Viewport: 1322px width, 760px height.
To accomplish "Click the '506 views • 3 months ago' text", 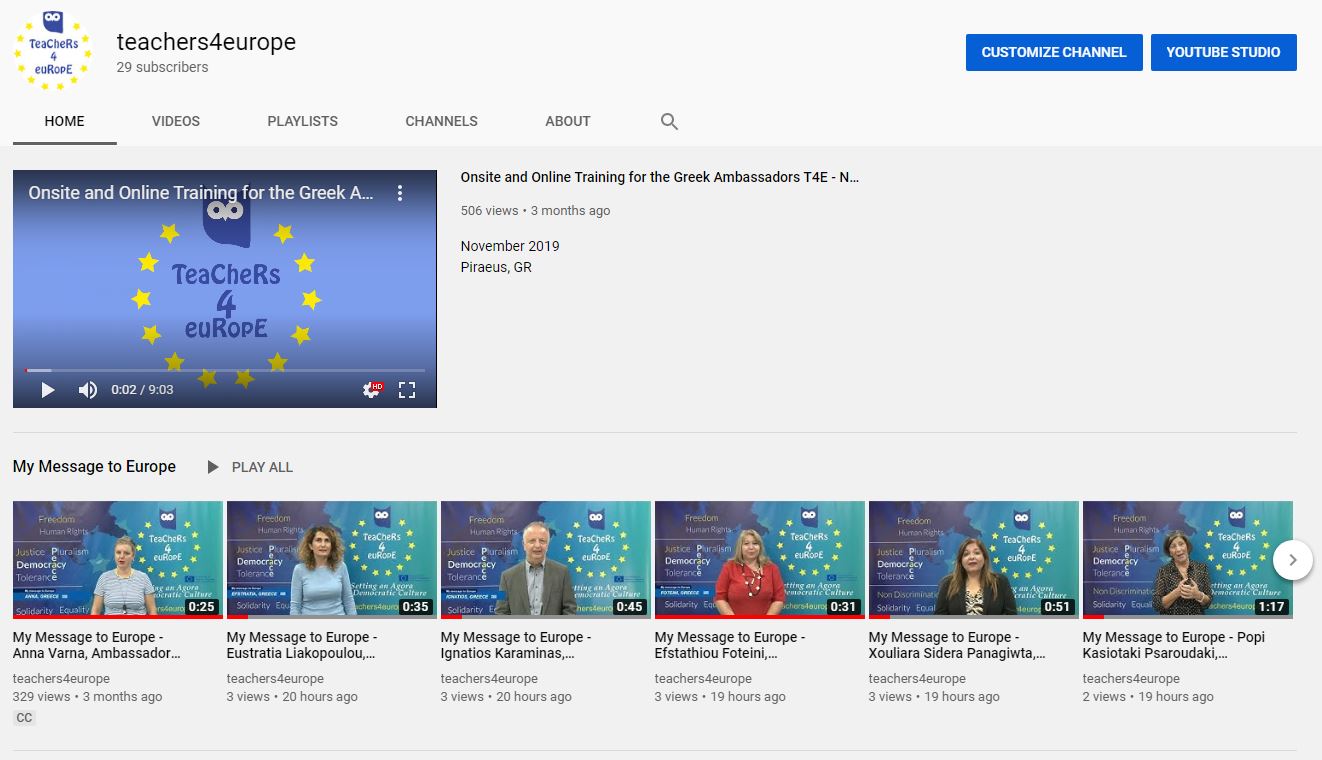I will tap(535, 211).
